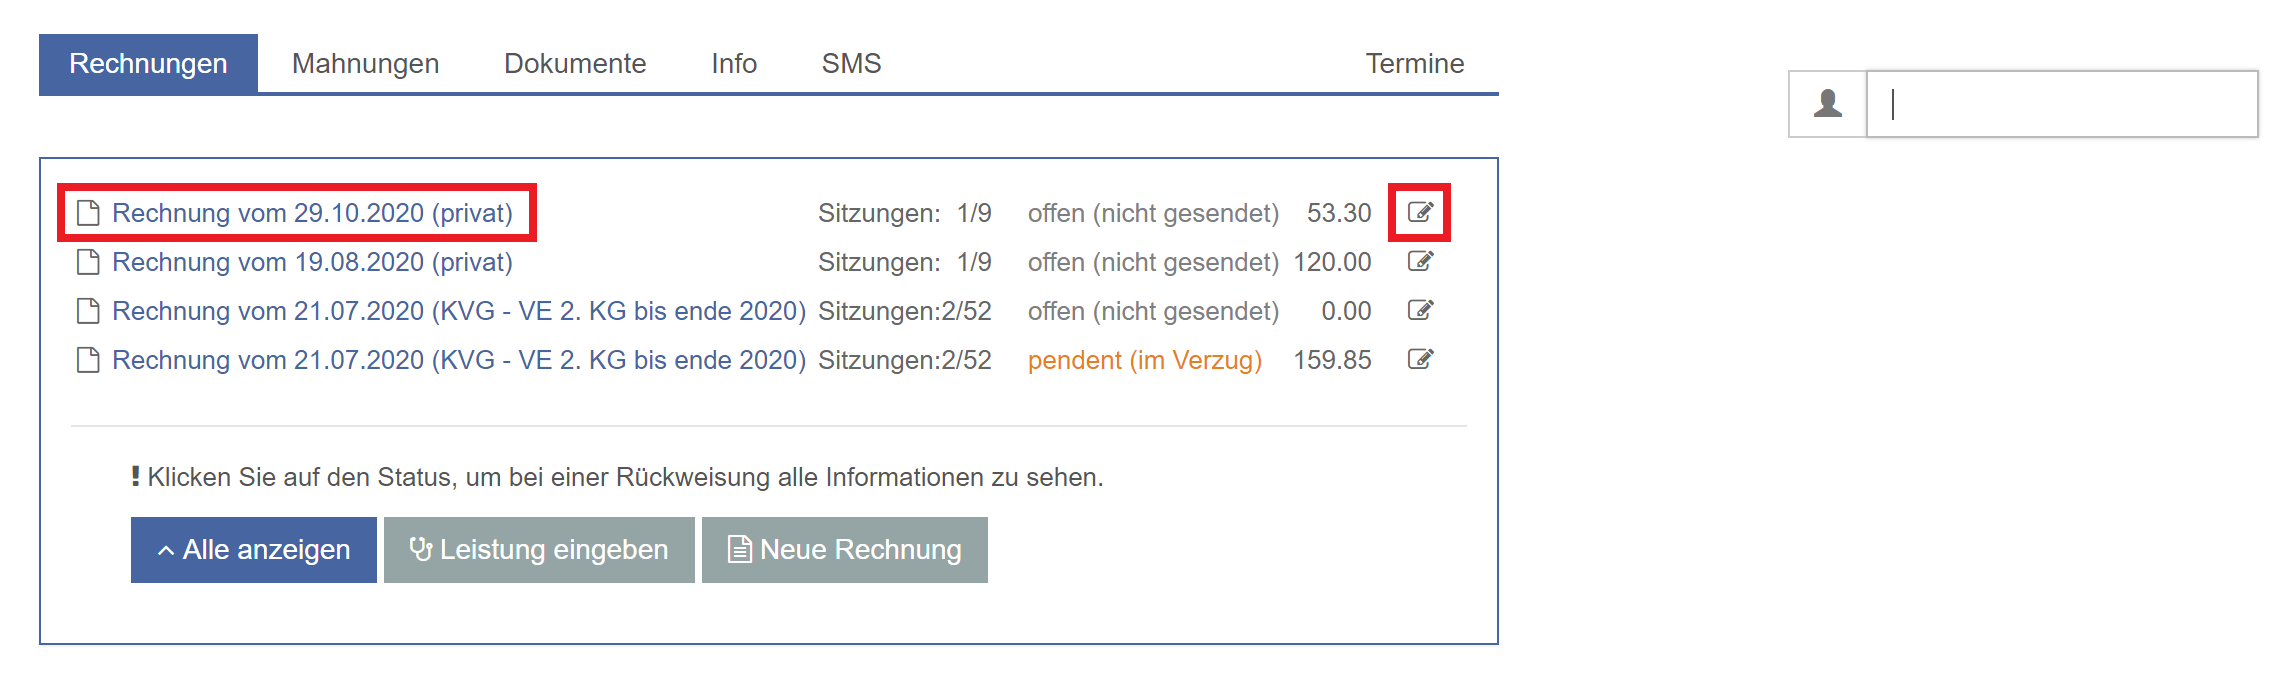This screenshot has height=687, width=2284.
Task: Open the Dokumente tab
Action: point(575,64)
